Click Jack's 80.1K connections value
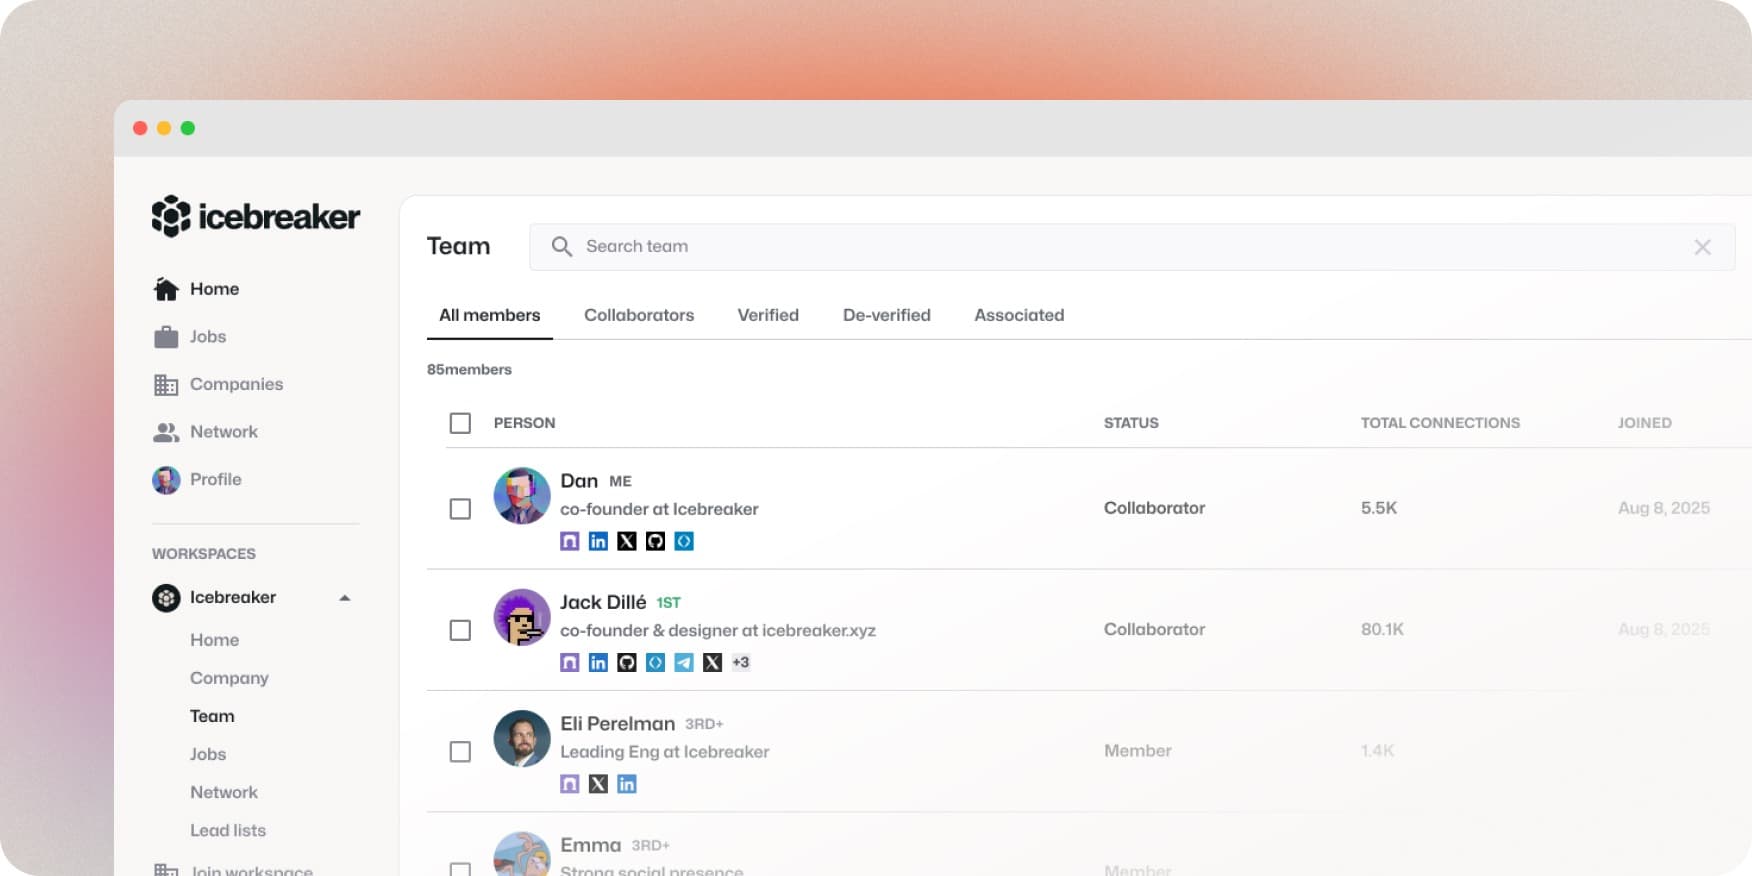This screenshot has width=1752, height=876. (1382, 629)
